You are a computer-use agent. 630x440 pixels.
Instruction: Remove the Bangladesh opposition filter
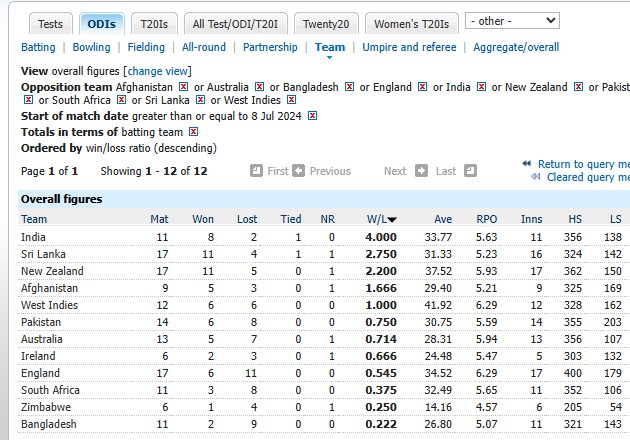coord(350,87)
